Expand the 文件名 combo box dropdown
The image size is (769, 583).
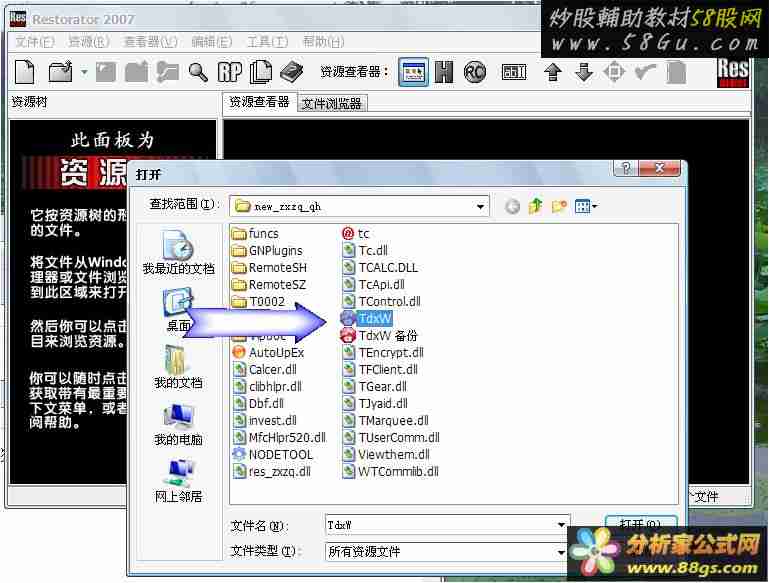coord(562,525)
